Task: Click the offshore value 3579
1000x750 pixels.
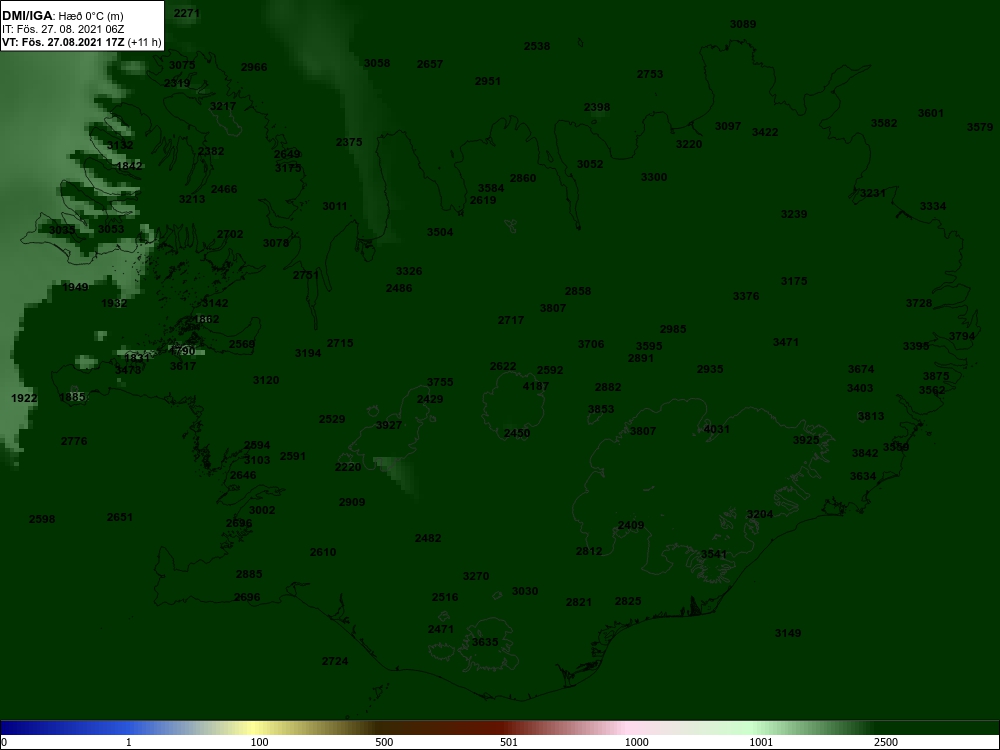Action: click(x=980, y=127)
